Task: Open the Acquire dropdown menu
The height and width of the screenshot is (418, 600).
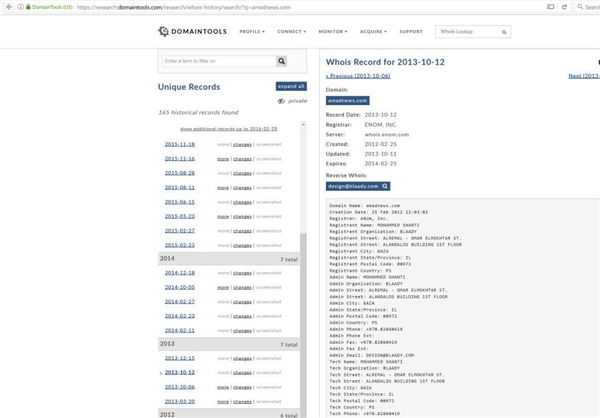Action: [373, 31]
